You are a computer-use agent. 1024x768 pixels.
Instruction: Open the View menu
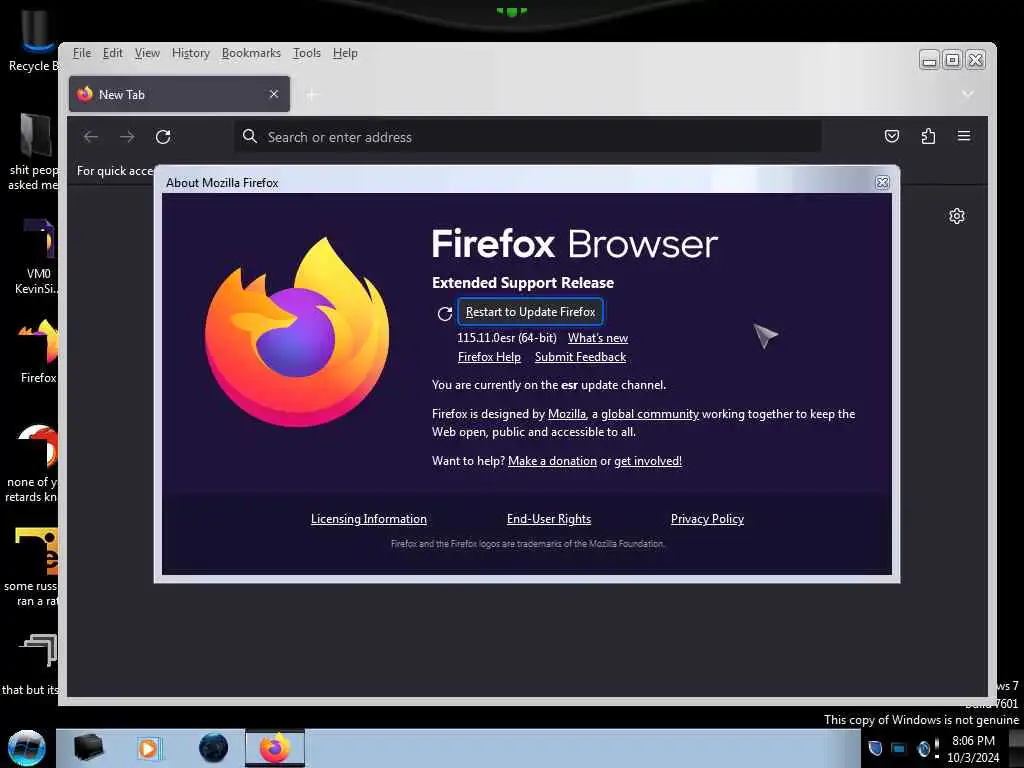point(147,53)
